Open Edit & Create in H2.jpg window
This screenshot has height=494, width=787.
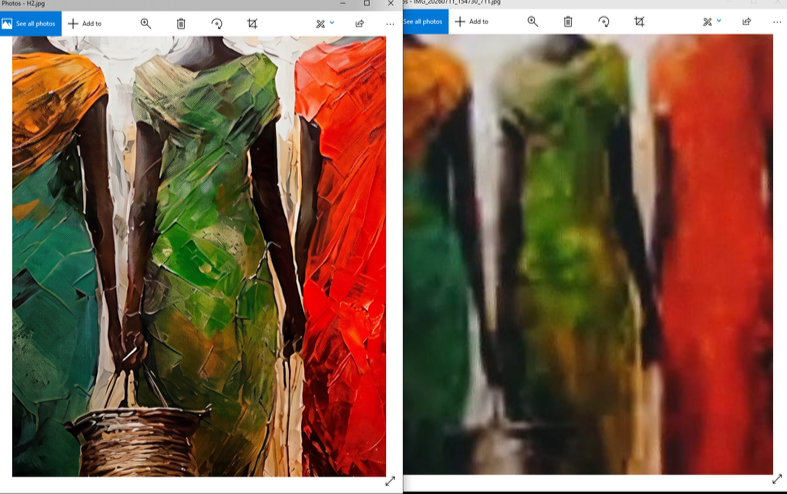(x=320, y=24)
